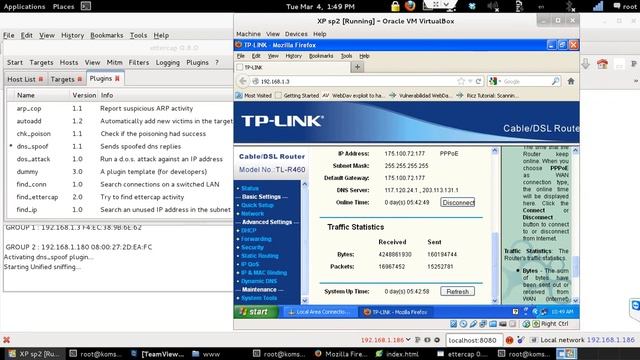Sort plugins by Version column header
Viewport: 640px width, 360px height.
click(x=84, y=95)
